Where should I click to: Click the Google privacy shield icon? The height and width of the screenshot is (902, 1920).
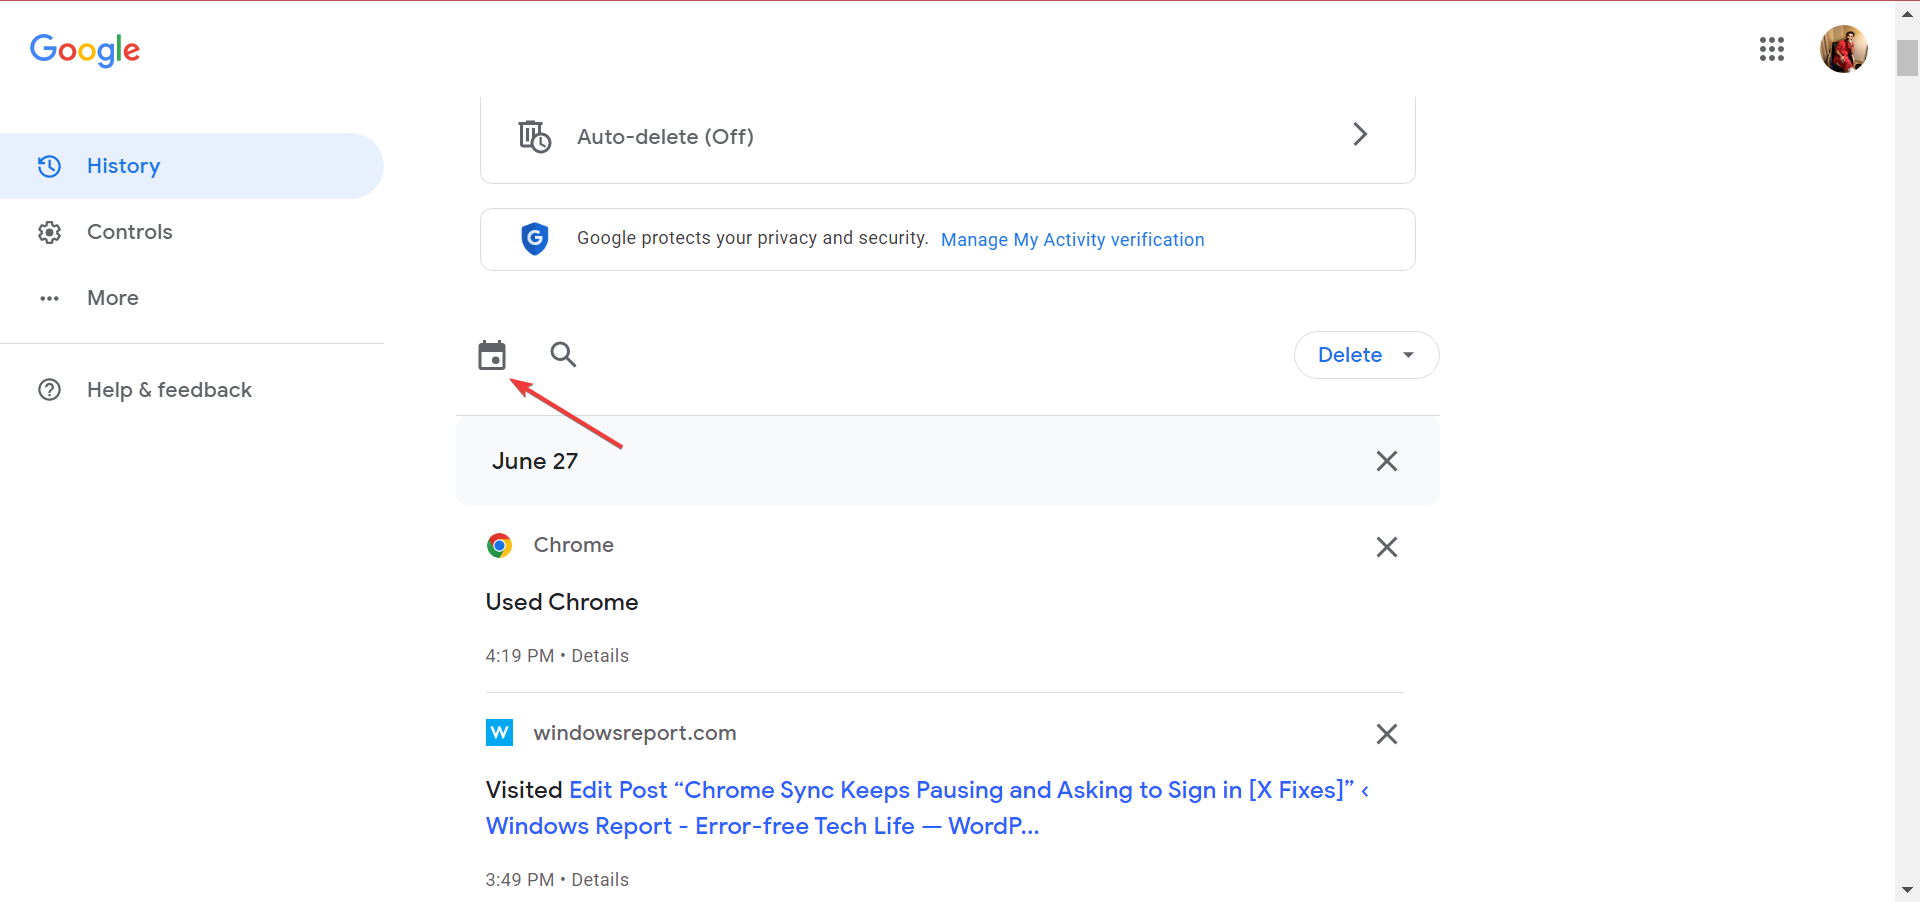coord(535,239)
